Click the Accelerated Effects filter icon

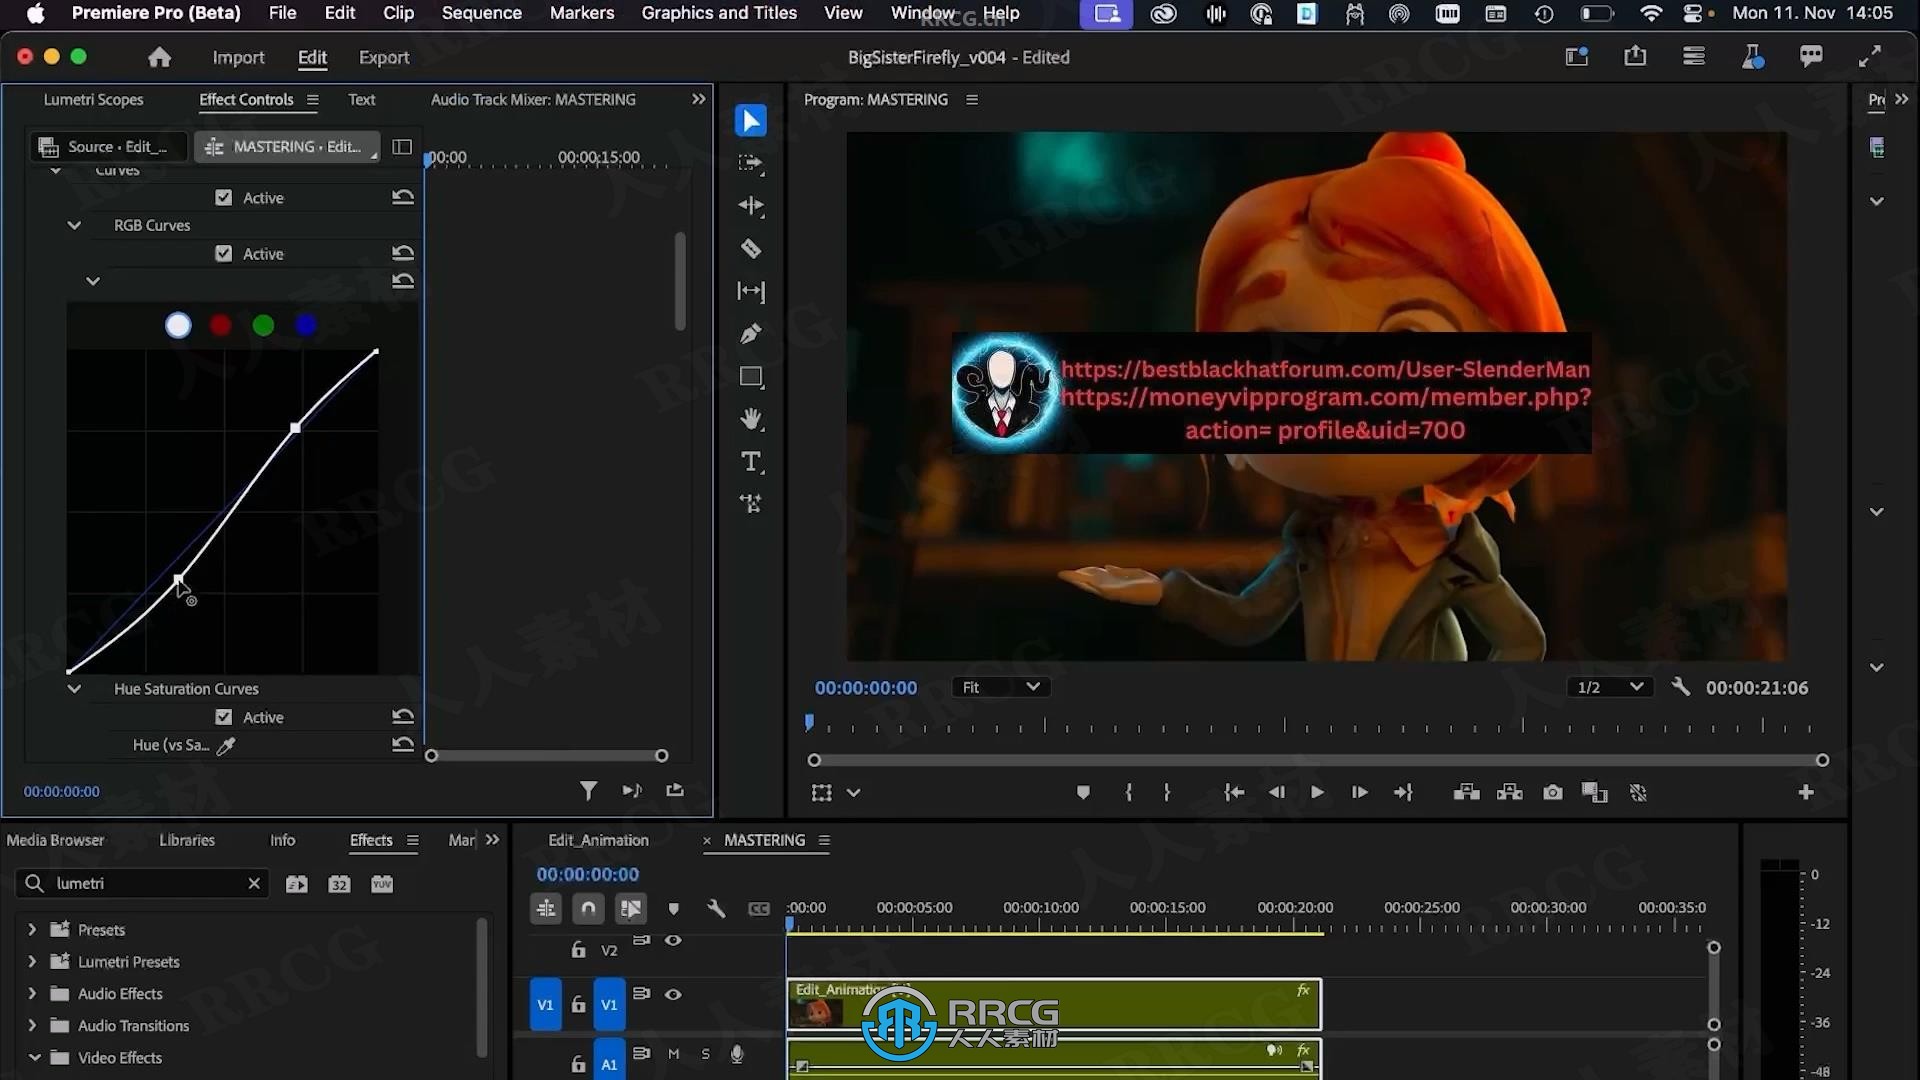tap(297, 884)
